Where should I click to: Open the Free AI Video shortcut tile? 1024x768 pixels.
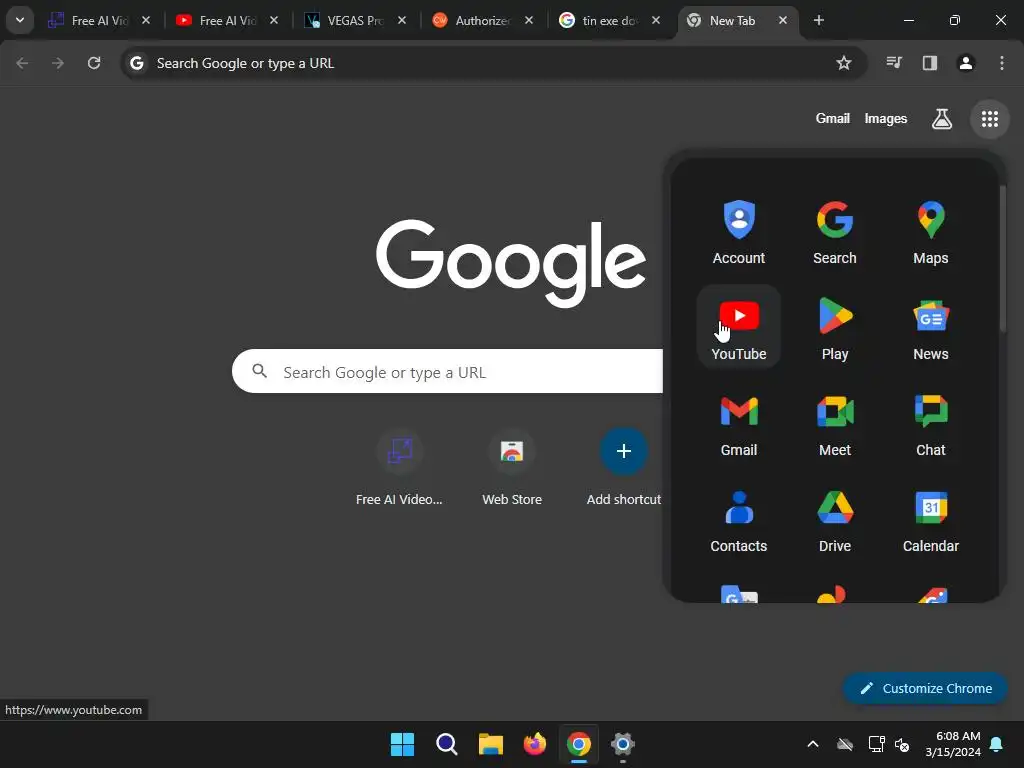coord(399,468)
